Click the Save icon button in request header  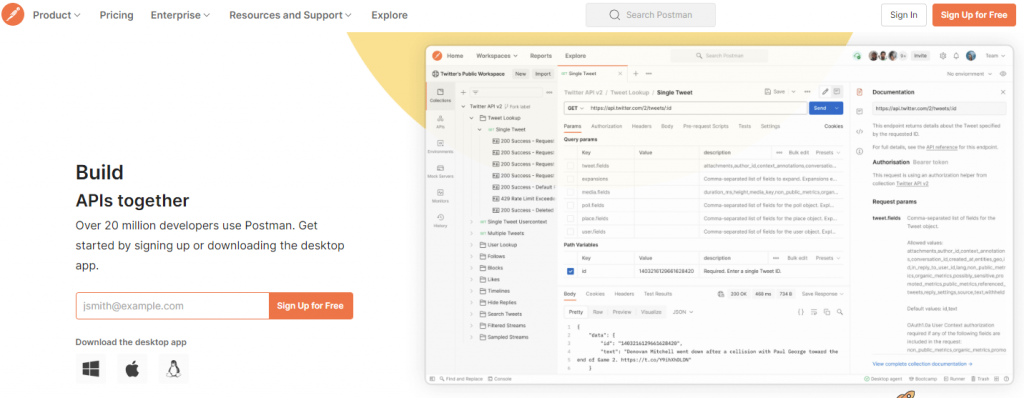click(x=775, y=92)
